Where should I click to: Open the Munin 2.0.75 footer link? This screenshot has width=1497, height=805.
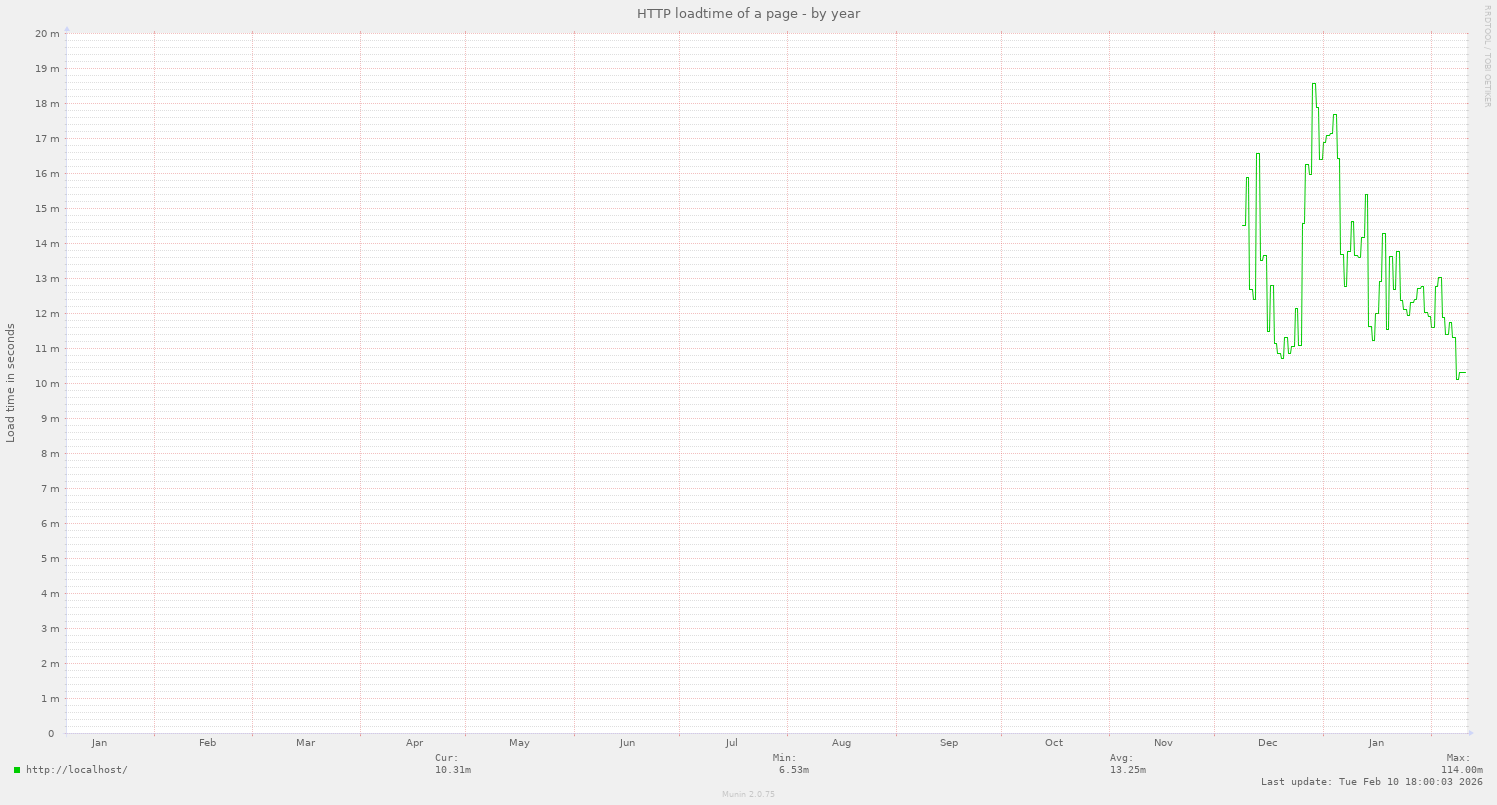click(x=747, y=794)
